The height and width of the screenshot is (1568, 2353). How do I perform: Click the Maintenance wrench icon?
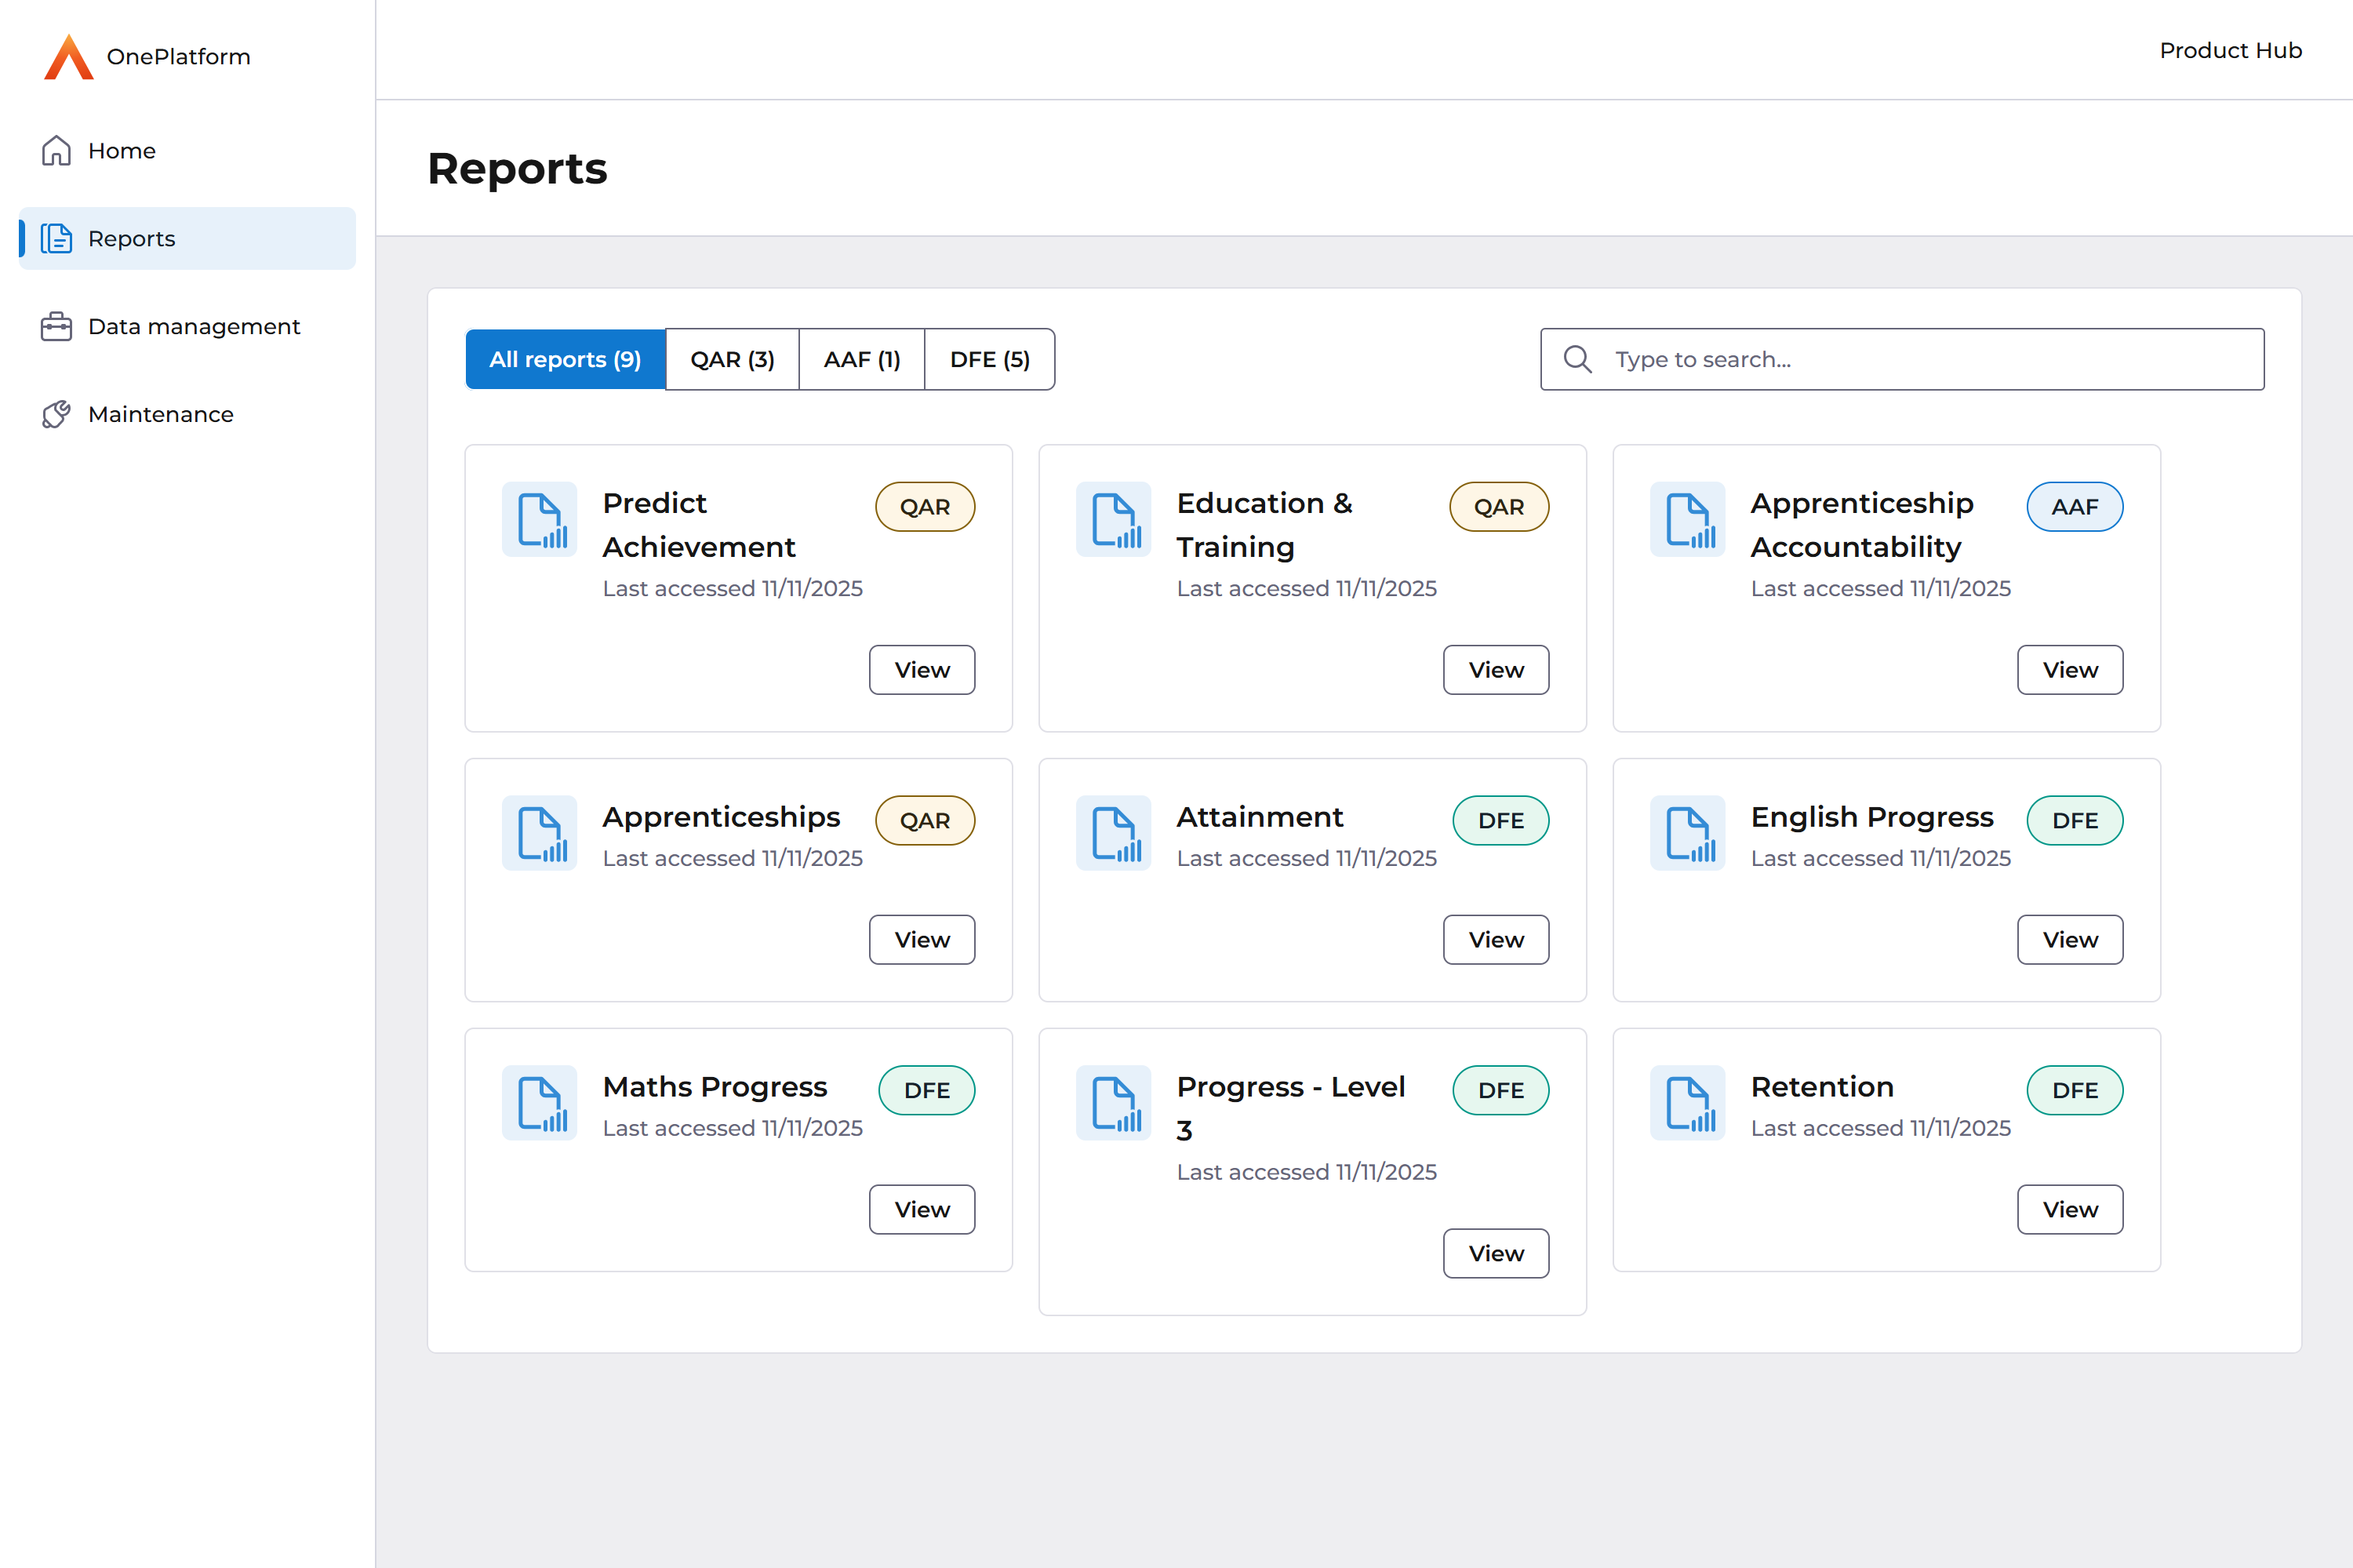[x=56, y=414]
